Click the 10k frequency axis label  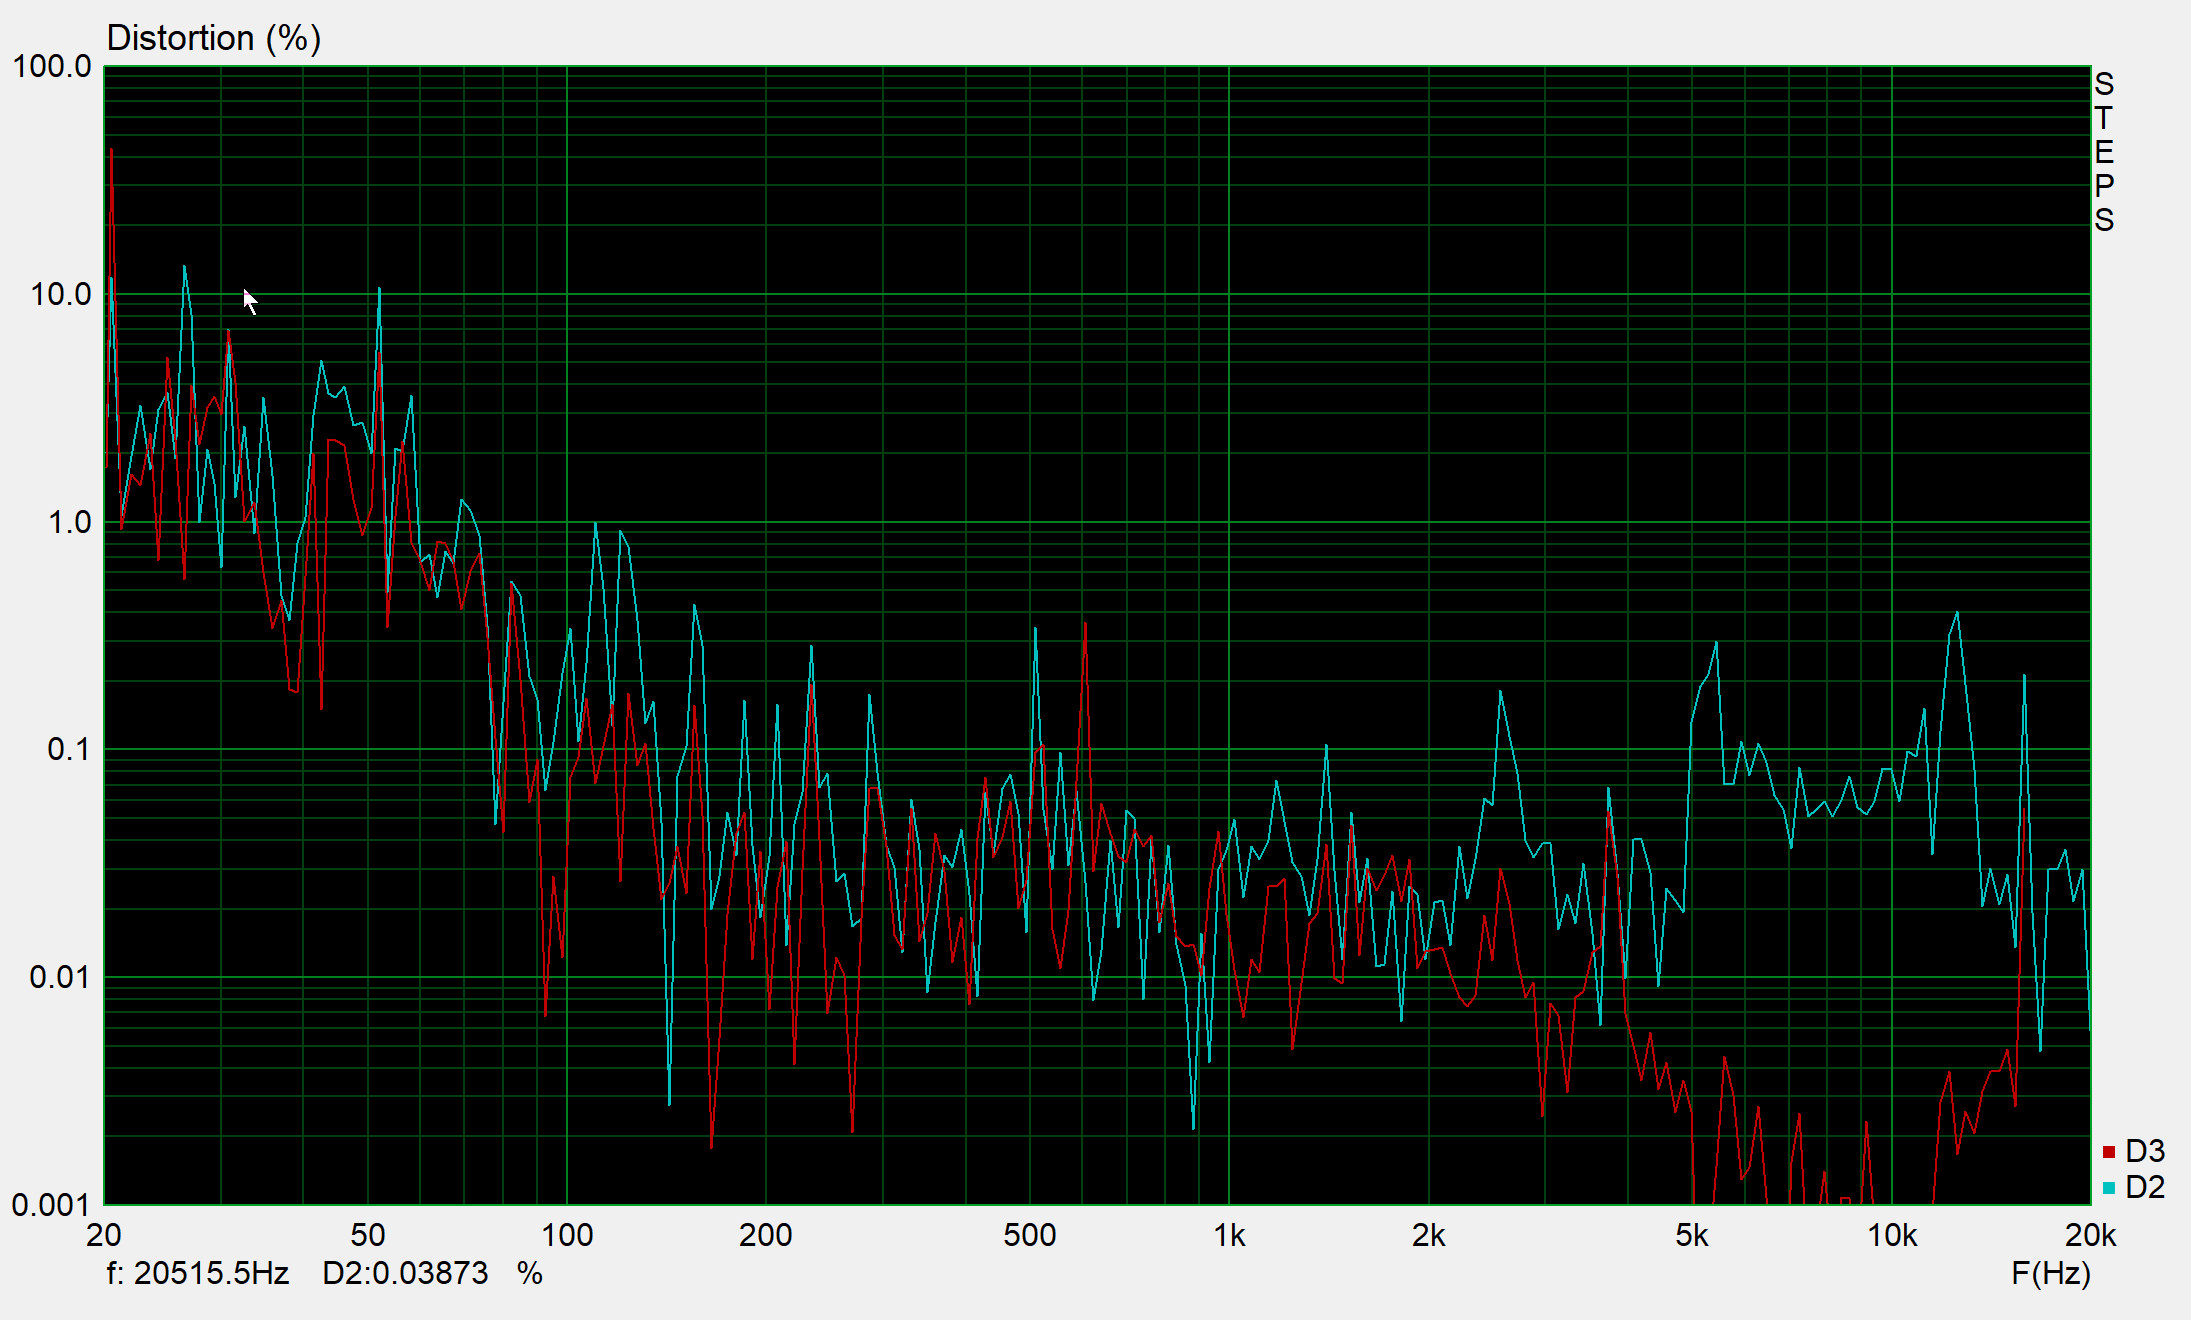pos(1892,1236)
